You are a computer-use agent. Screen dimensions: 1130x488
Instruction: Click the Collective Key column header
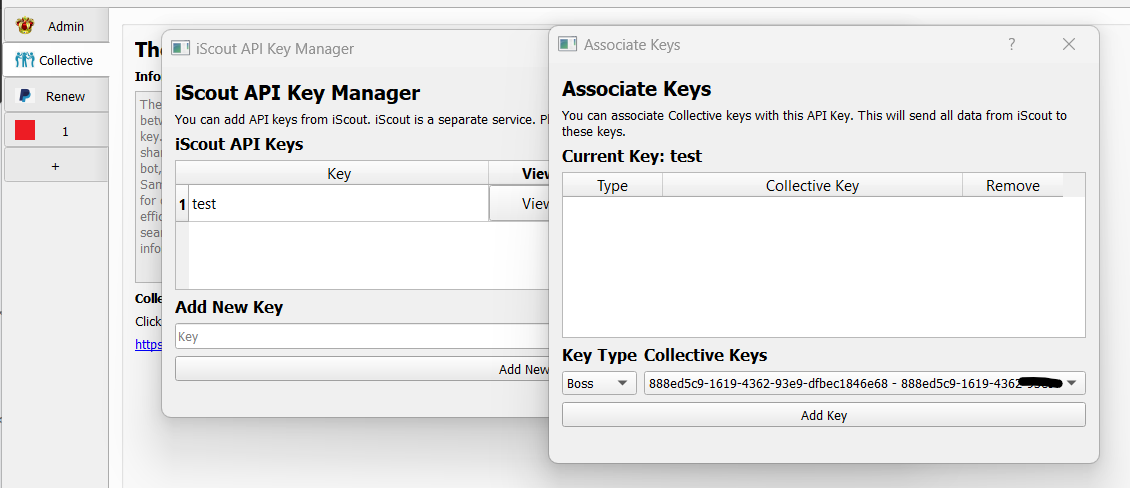pos(811,185)
